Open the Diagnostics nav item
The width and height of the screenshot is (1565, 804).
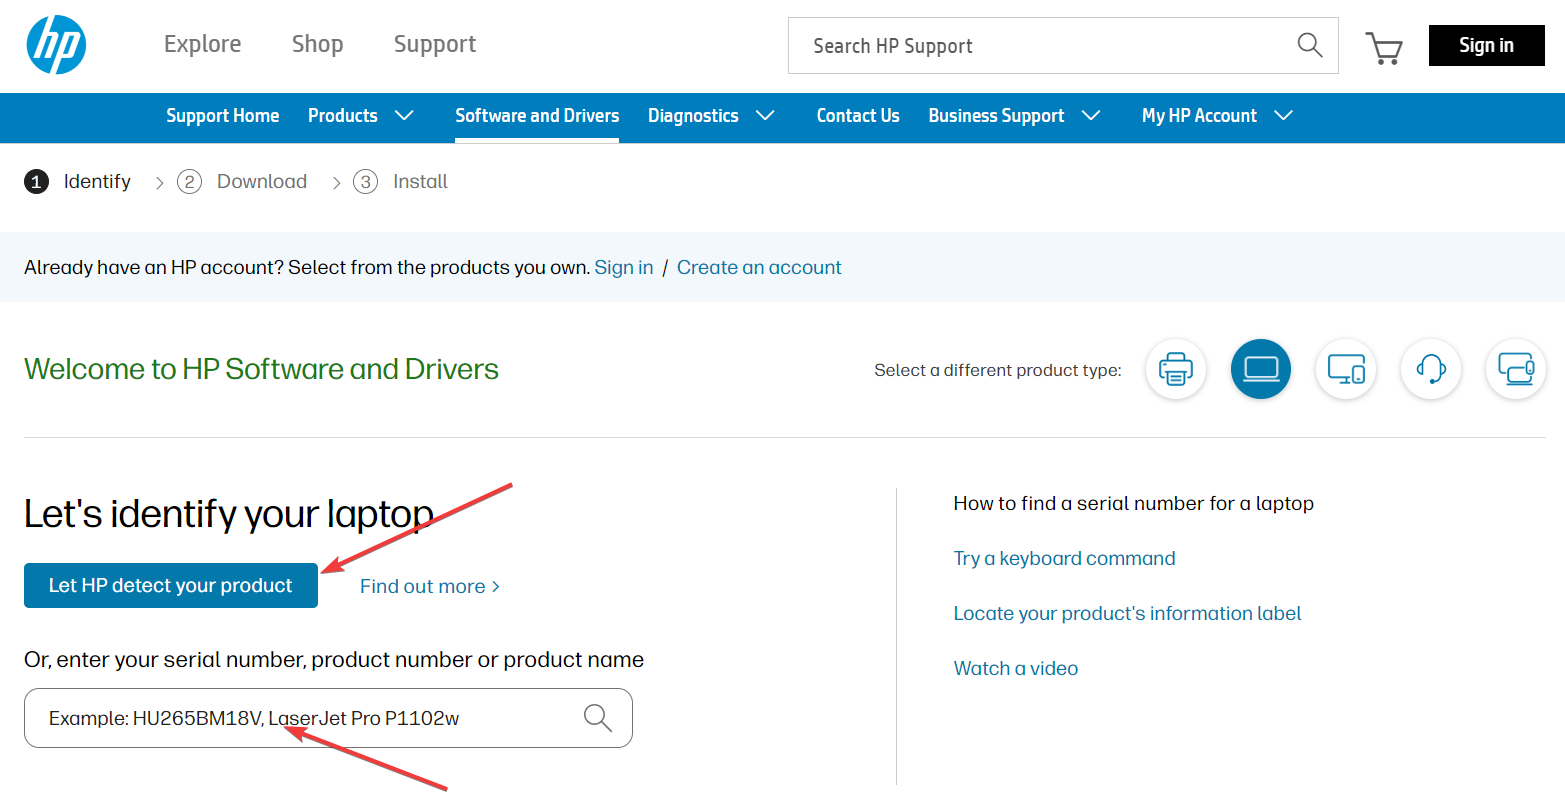[x=693, y=116]
